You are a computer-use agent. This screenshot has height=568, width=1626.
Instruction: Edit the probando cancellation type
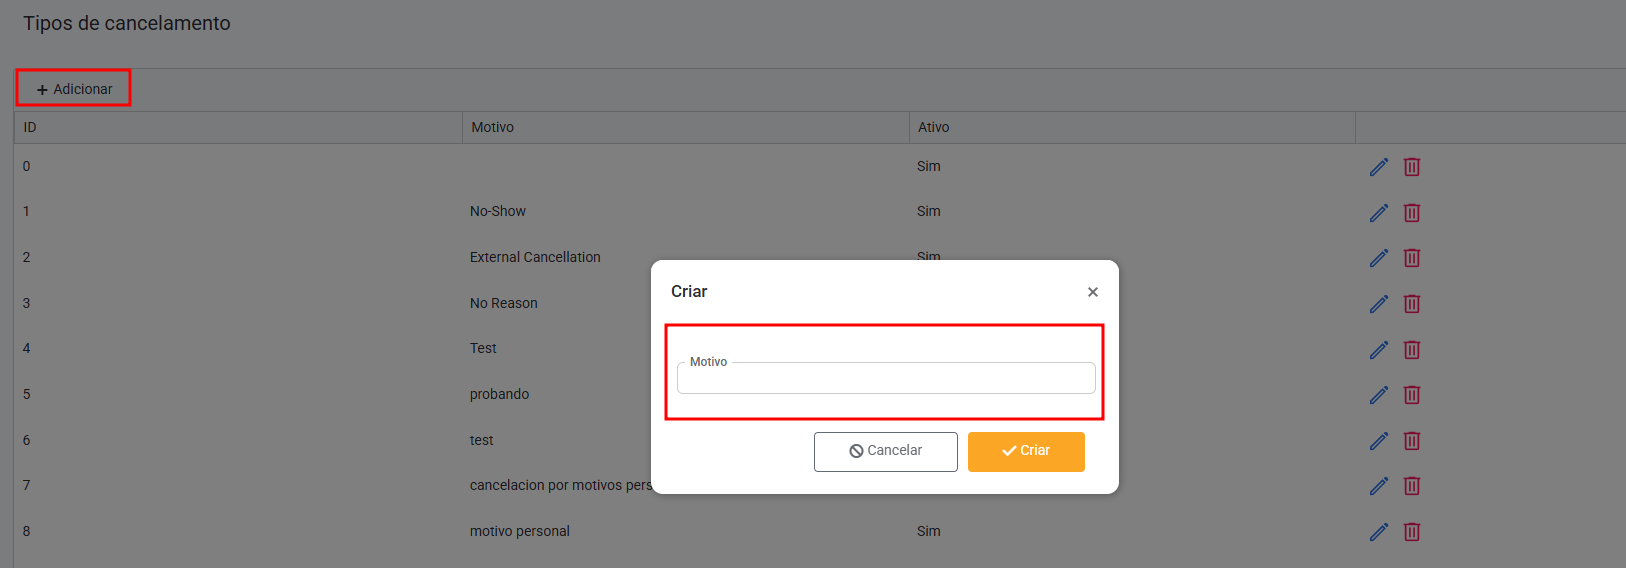pos(1378,395)
